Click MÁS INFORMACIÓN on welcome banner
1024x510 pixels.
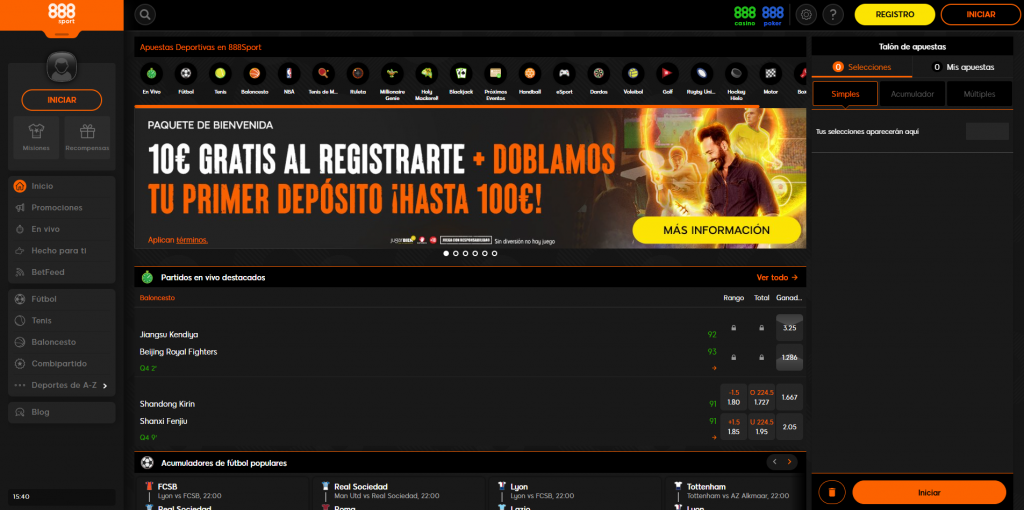[x=716, y=231]
